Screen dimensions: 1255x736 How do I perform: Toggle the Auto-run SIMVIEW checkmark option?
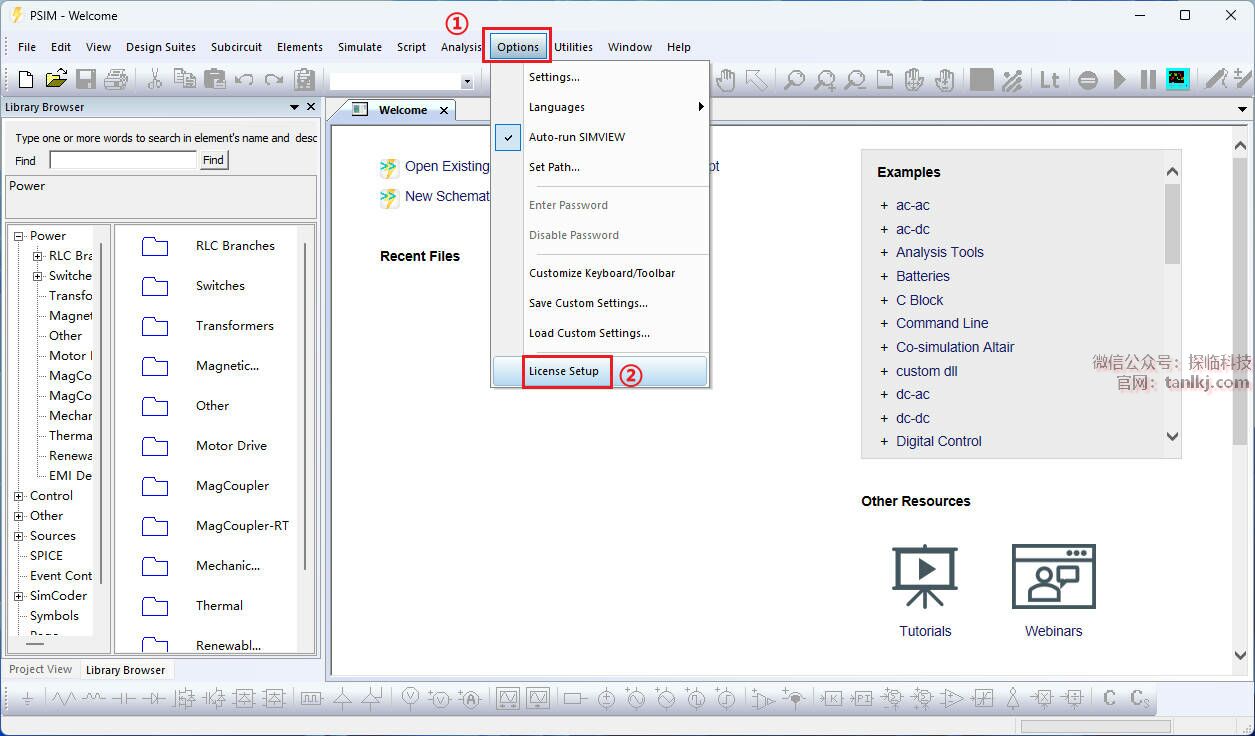coord(510,137)
